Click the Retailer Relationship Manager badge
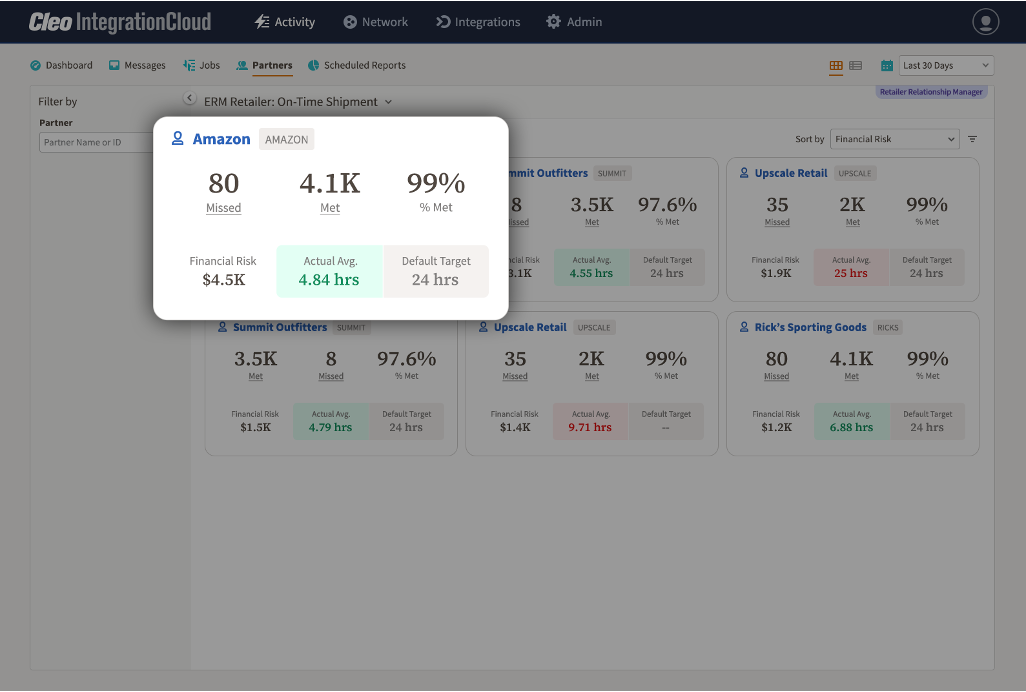 click(931, 92)
